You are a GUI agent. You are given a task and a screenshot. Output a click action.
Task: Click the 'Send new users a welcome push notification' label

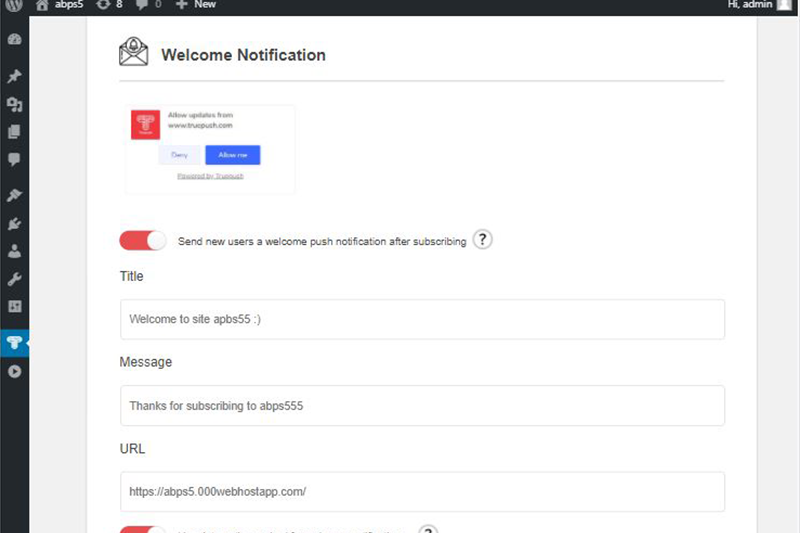pos(322,241)
